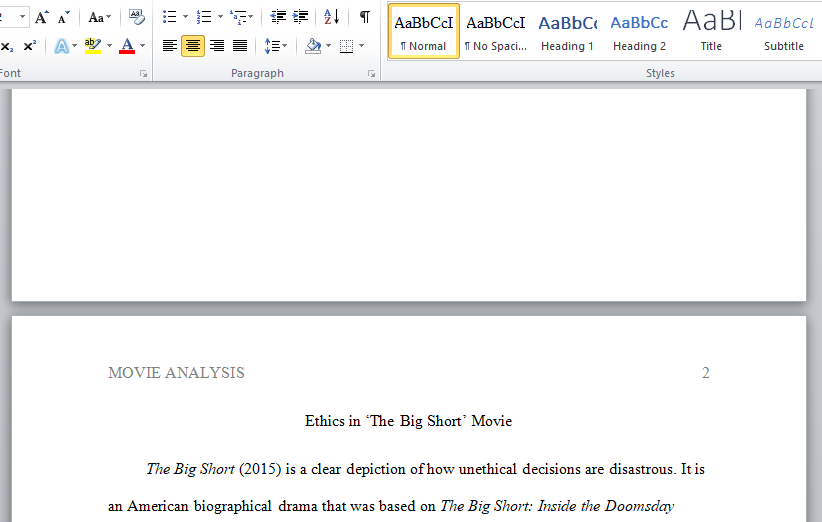Open the Text Effects dropdown arrow
The image size is (822, 522).
click(74, 46)
